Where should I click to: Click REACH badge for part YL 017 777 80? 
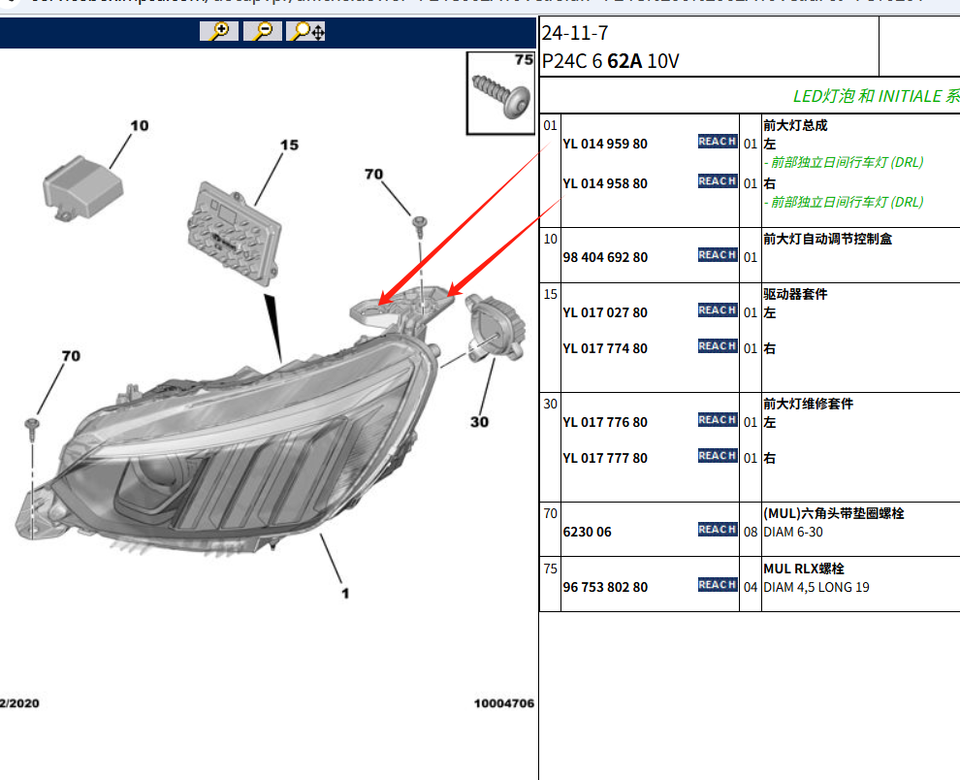click(x=717, y=457)
